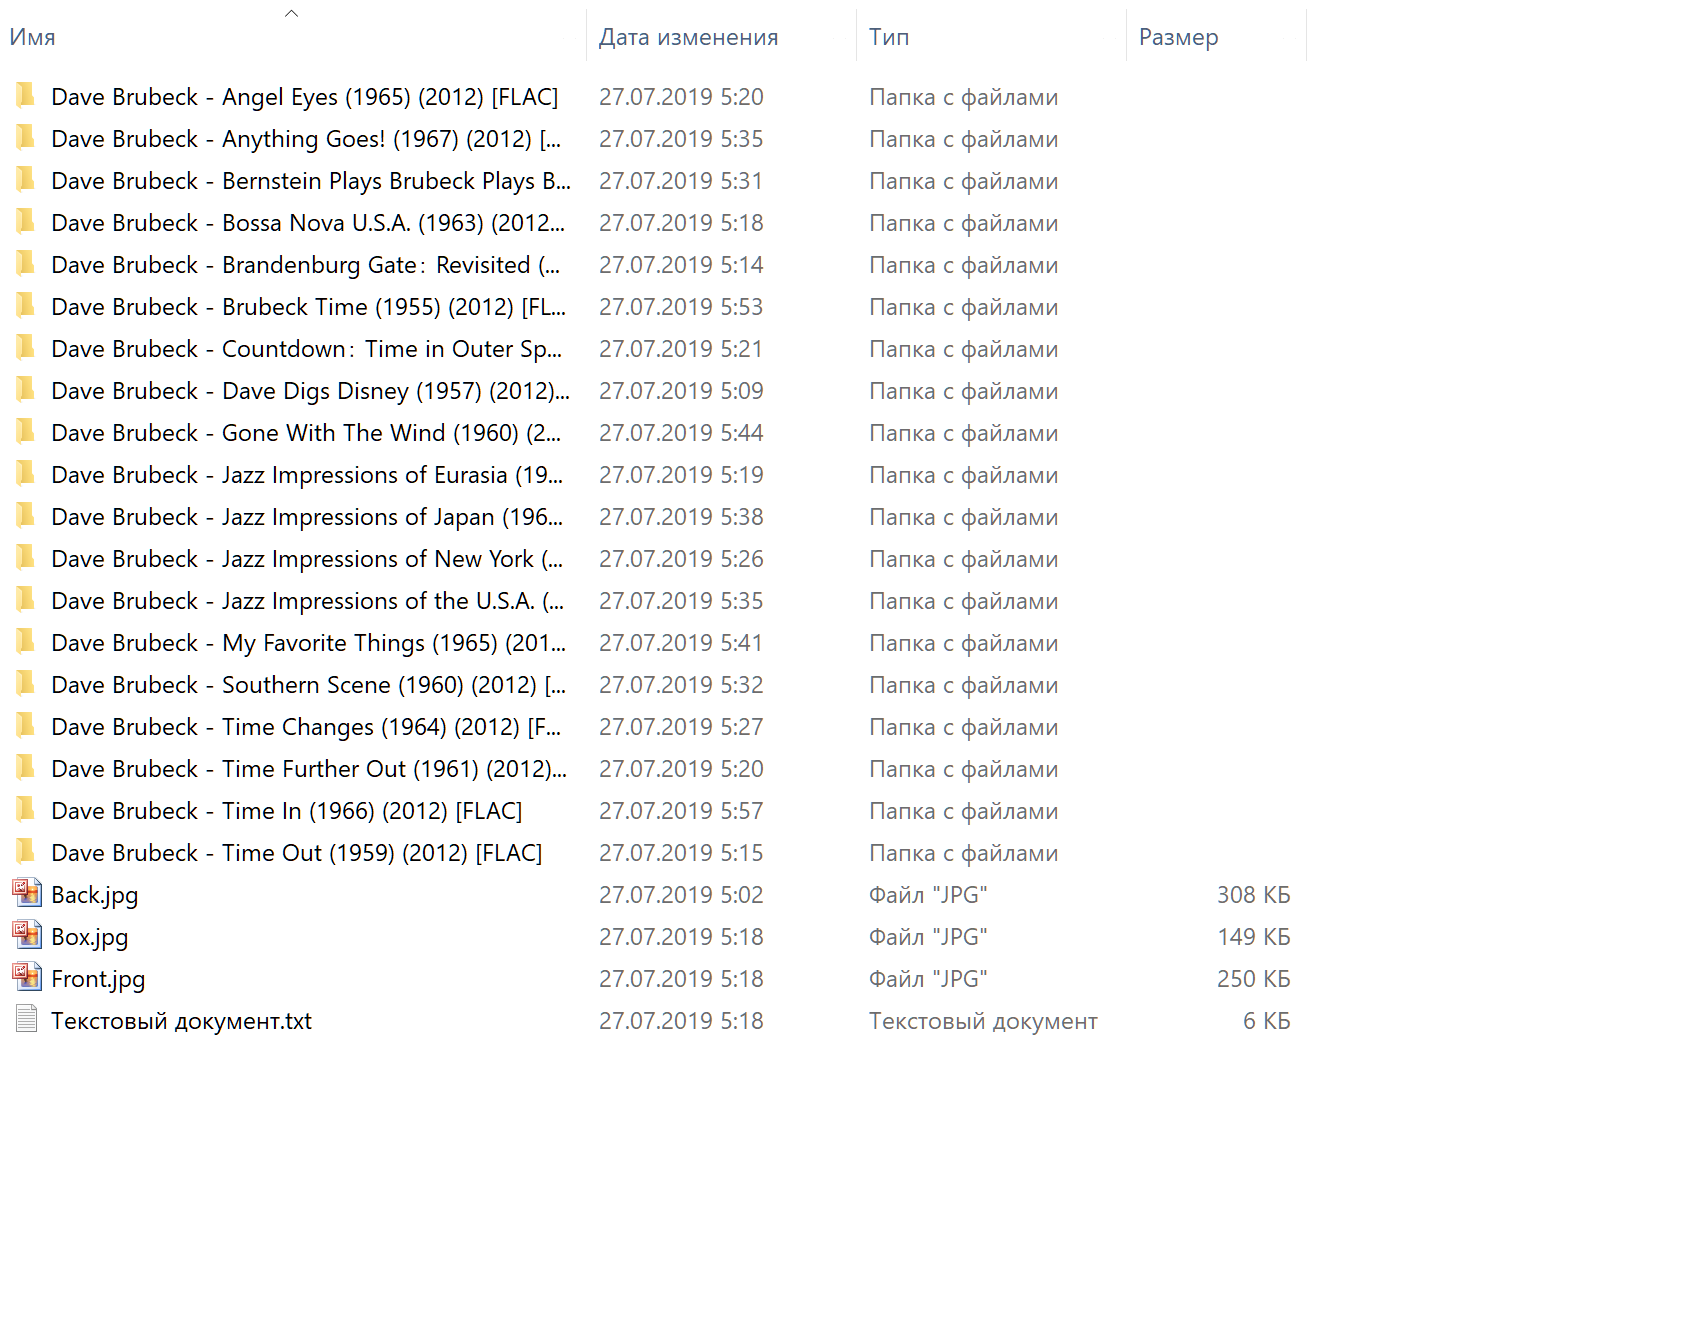Select the 'Dave Brubeck - Time Further Out (1961)' name
The width and height of the screenshot is (1684, 1322).
coord(309,769)
